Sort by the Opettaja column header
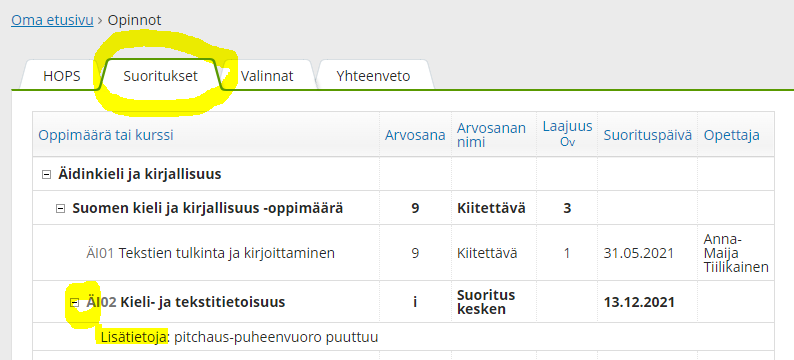Image resolution: width=794 pixels, height=360 pixels. pyautogui.click(x=731, y=135)
